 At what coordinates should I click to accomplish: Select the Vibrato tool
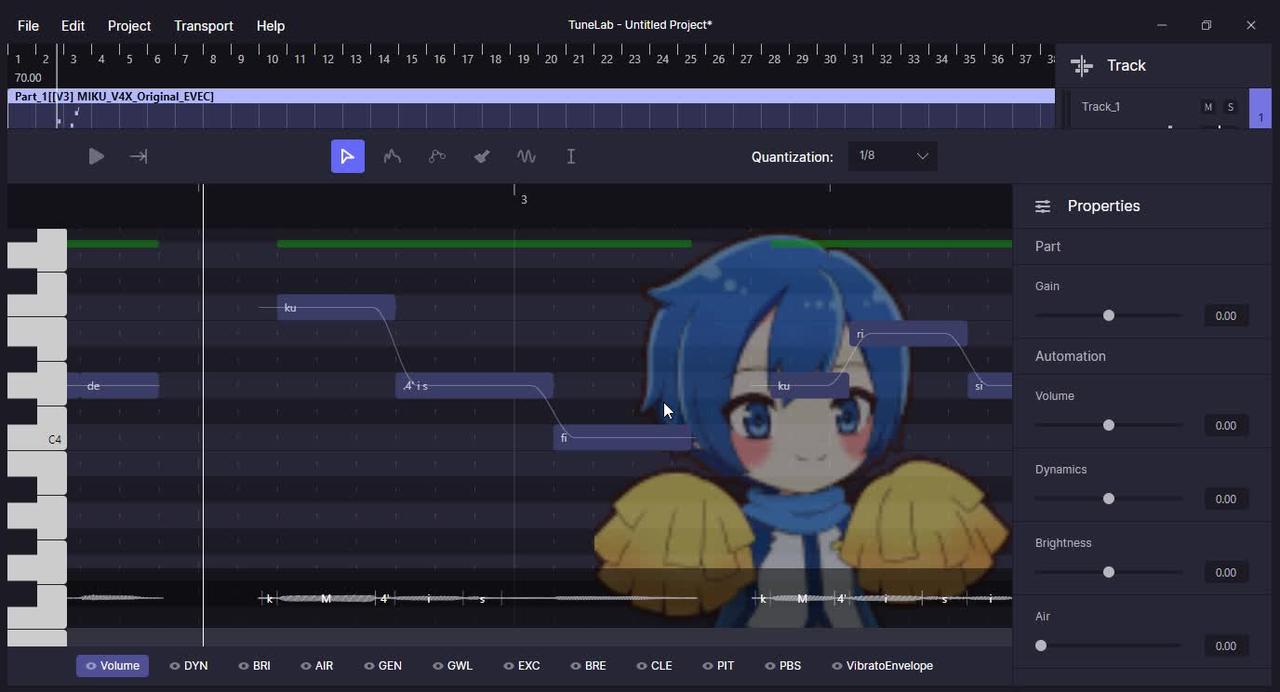pyautogui.click(x=526, y=156)
